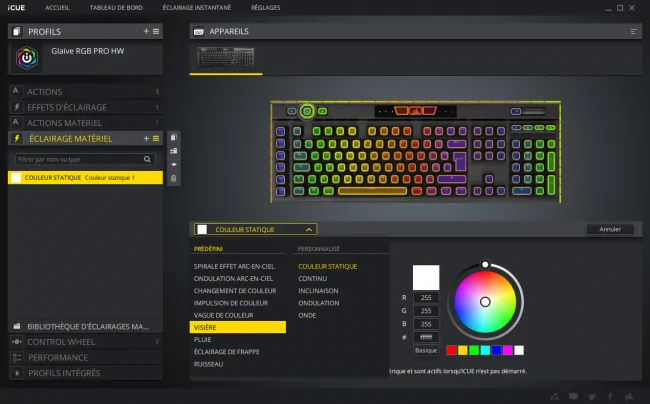Open the Profils panel hamburger menu
The image size is (650, 404).
click(x=156, y=31)
